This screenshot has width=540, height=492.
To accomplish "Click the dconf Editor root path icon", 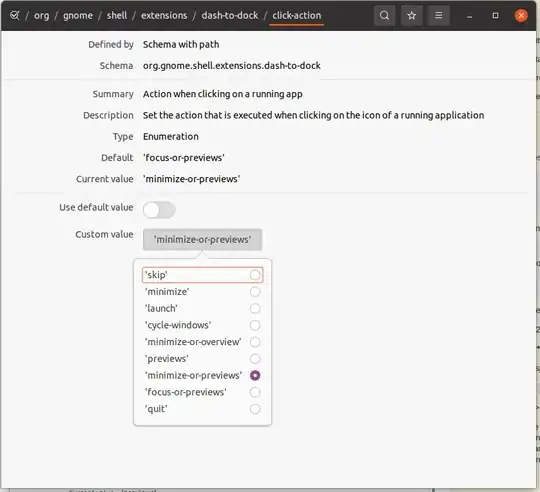I will pyautogui.click(x=14, y=15).
